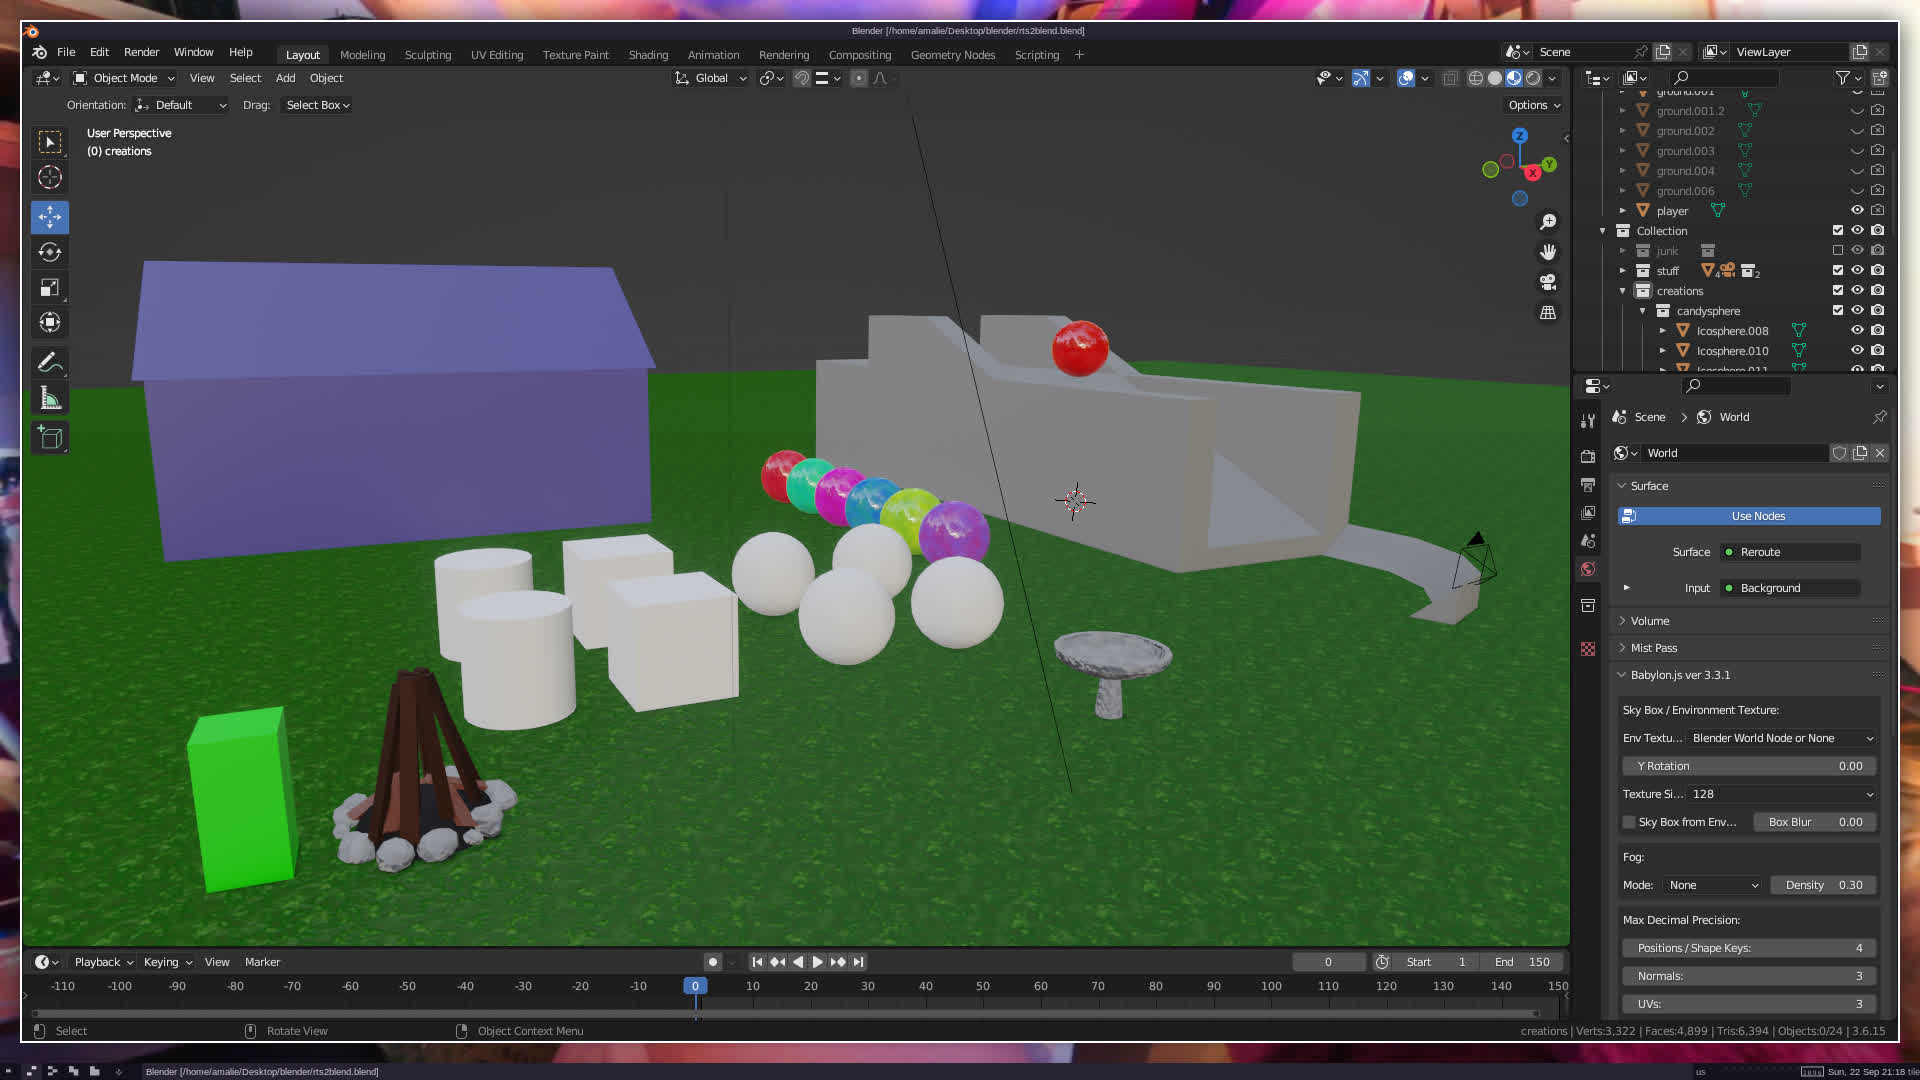Open Fog Mode None dropdown
Viewport: 1920px width, 1080px height.
(x=1712, y=885)
